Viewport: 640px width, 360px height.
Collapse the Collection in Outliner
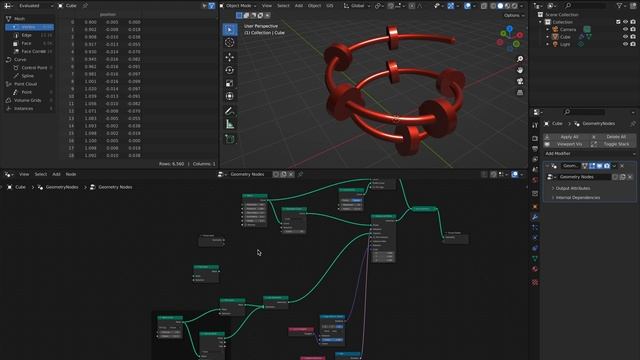pos(540,22)
